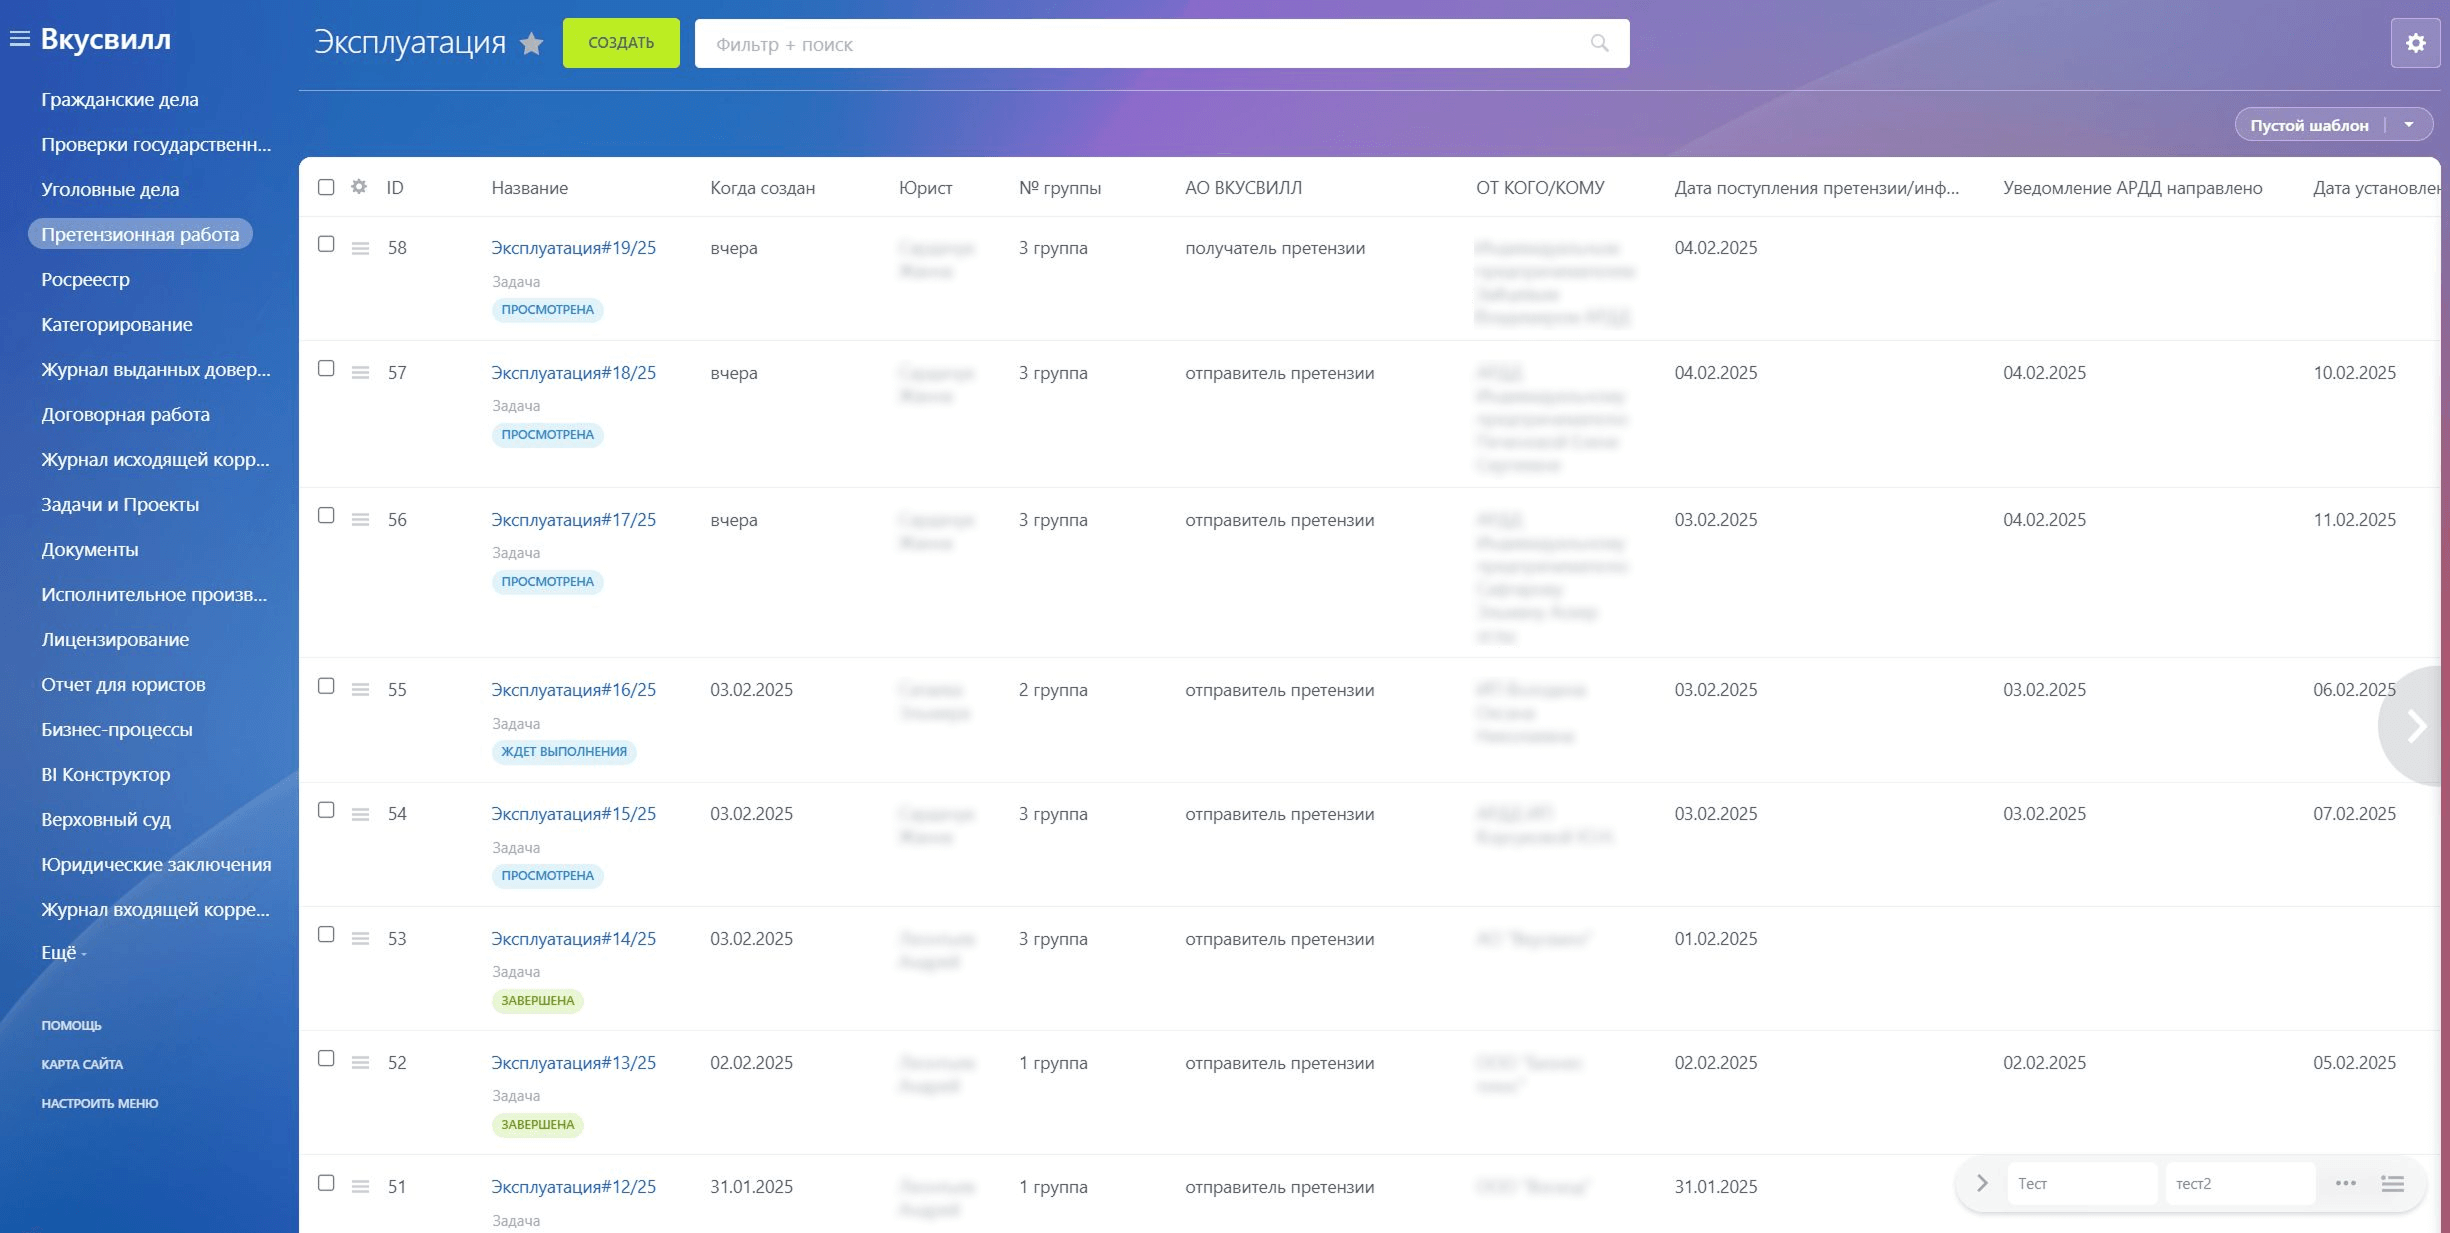
Task: Click list icon in bottom right panel
Action: point(2392,1184)
